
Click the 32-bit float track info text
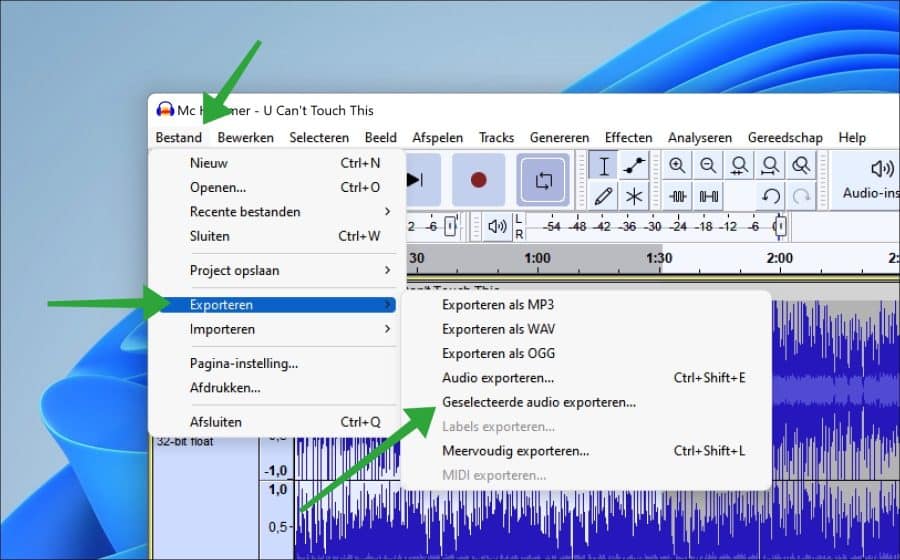(x=184, y=442)
